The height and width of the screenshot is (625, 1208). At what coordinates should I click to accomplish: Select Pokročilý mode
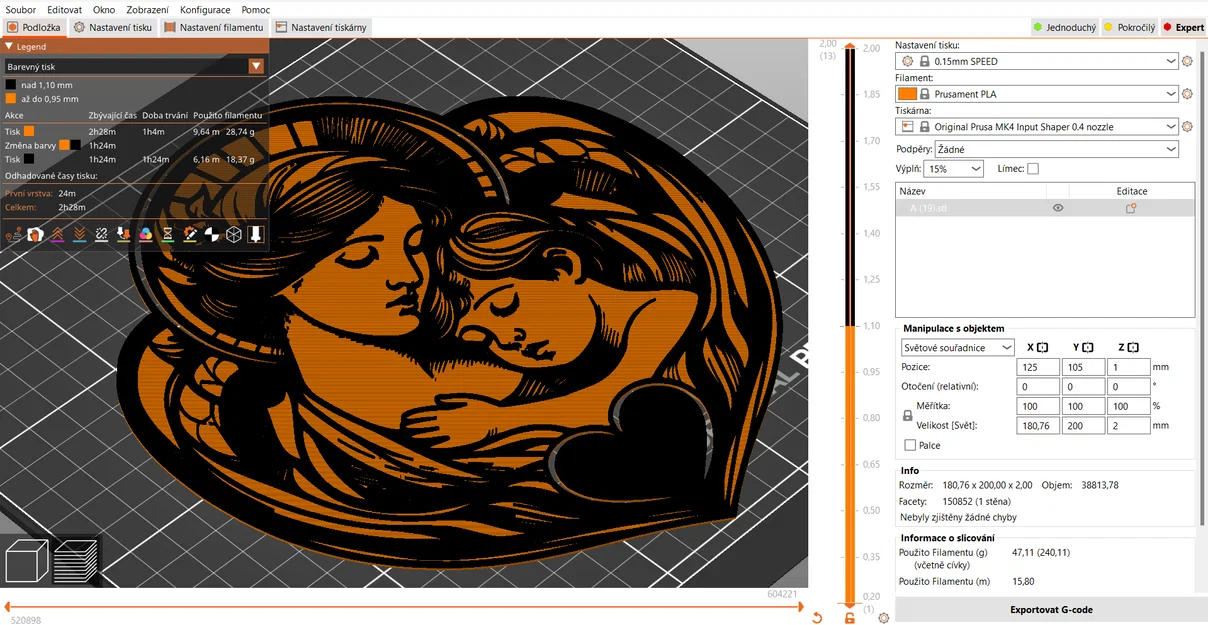pos(1129,28)
